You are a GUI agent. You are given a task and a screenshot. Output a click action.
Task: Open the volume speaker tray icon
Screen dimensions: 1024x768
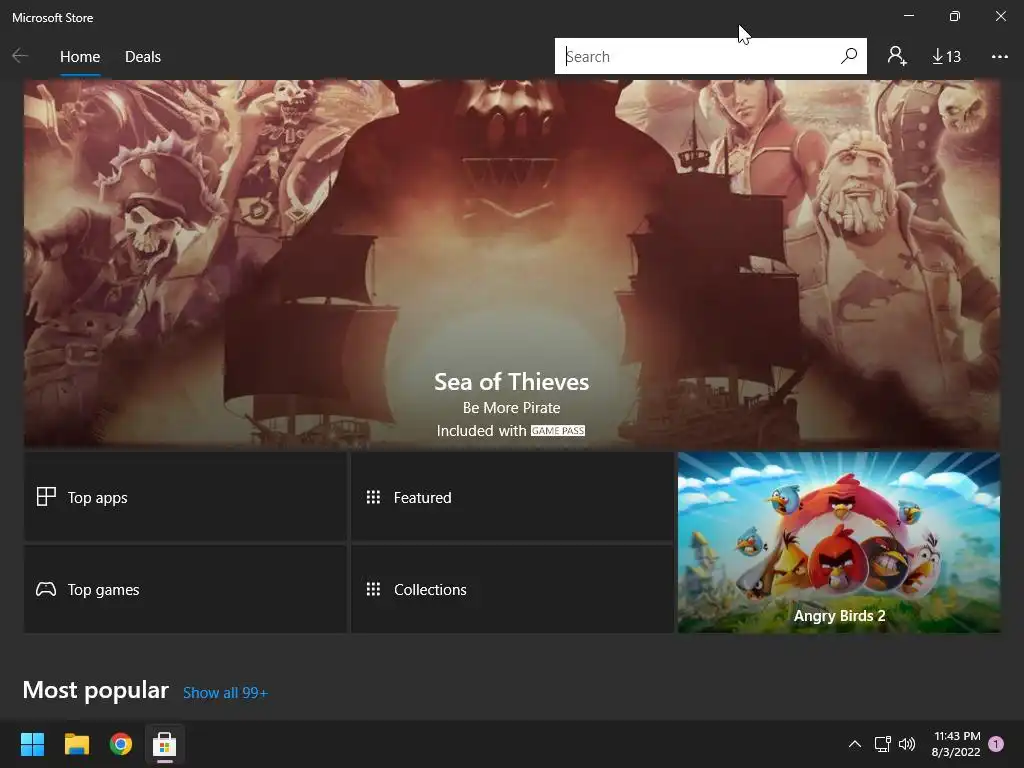pyautogui.click(x=907, y=744)
